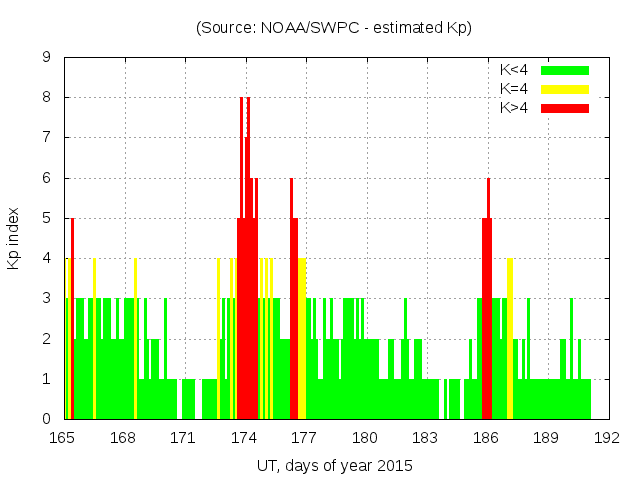
Task: Click the x-axis tick label 165
Action: [x=63, y=437]
